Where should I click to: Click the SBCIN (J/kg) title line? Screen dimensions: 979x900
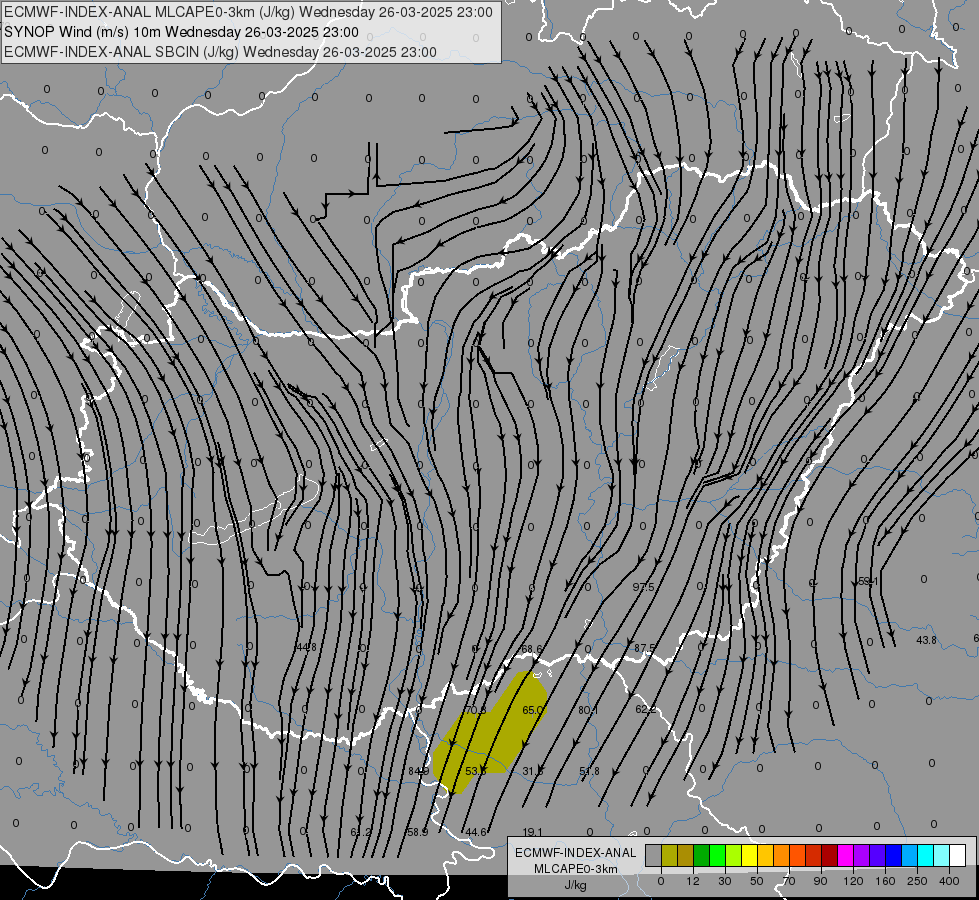pos(220,52)
